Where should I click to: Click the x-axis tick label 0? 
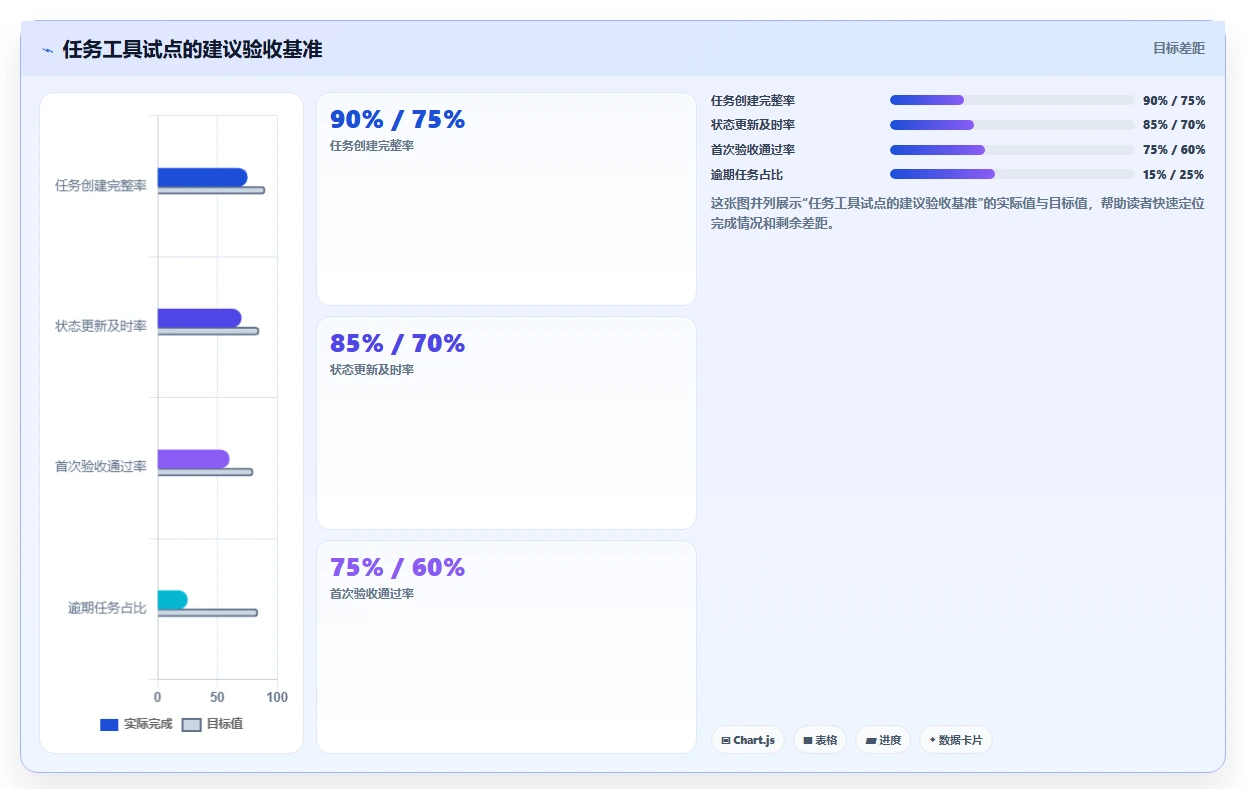tap(157, 697)
